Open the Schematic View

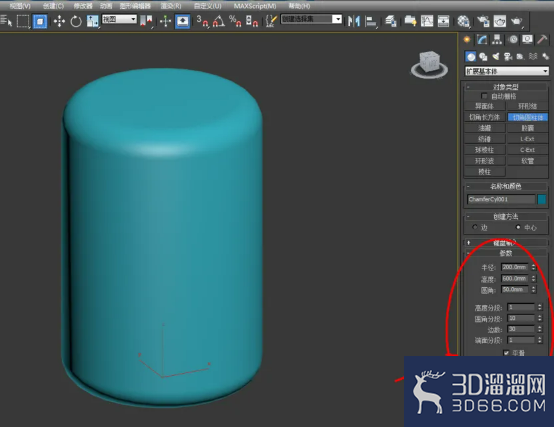443,21
